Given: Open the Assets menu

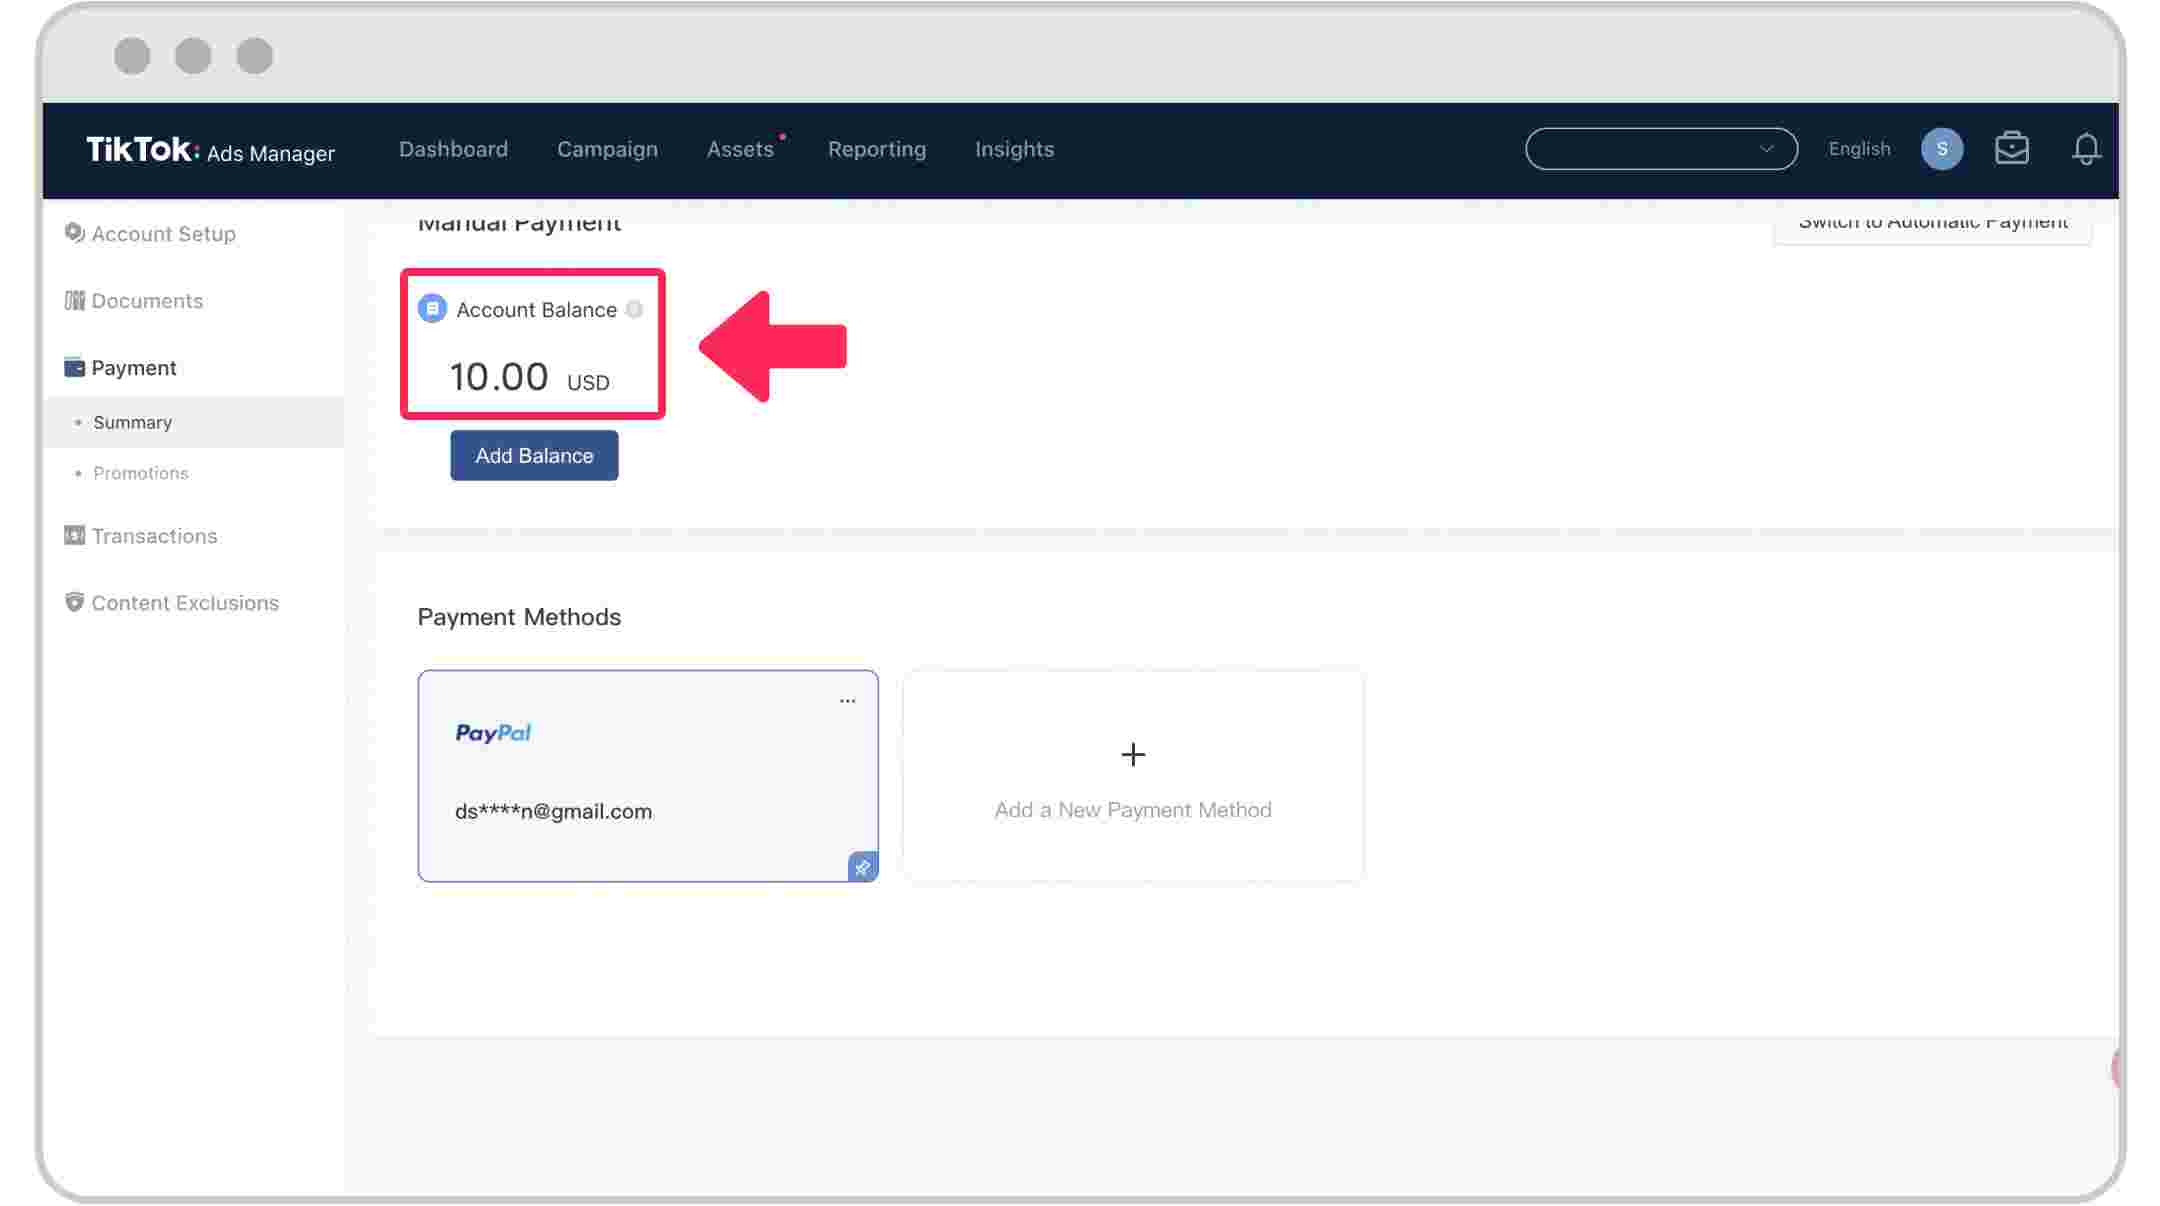Looking at the screenshot, I should point(740,149).
